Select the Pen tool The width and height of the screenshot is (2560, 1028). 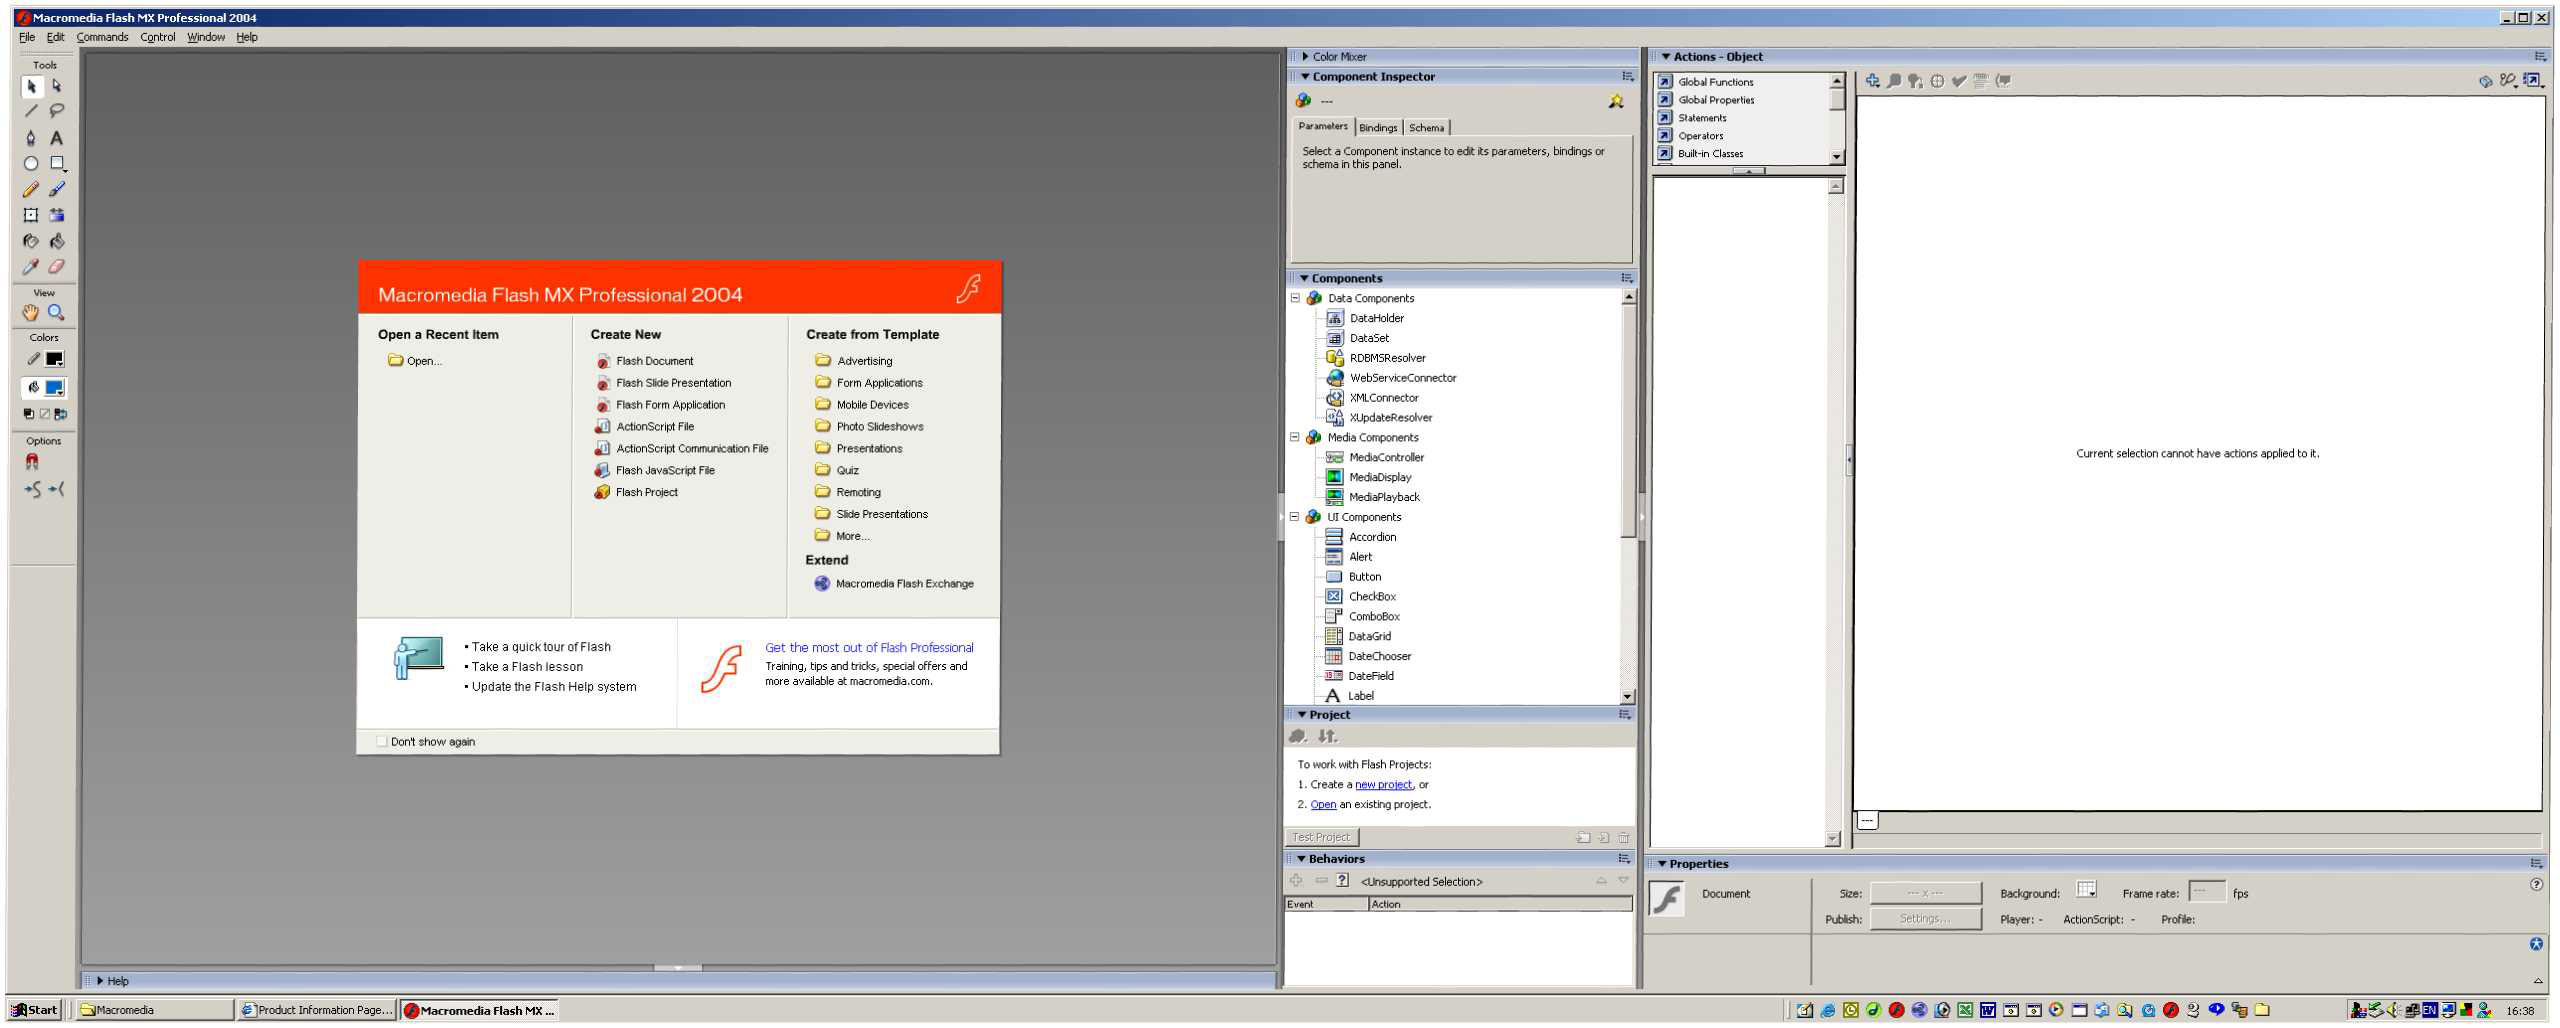click(31, 138)
